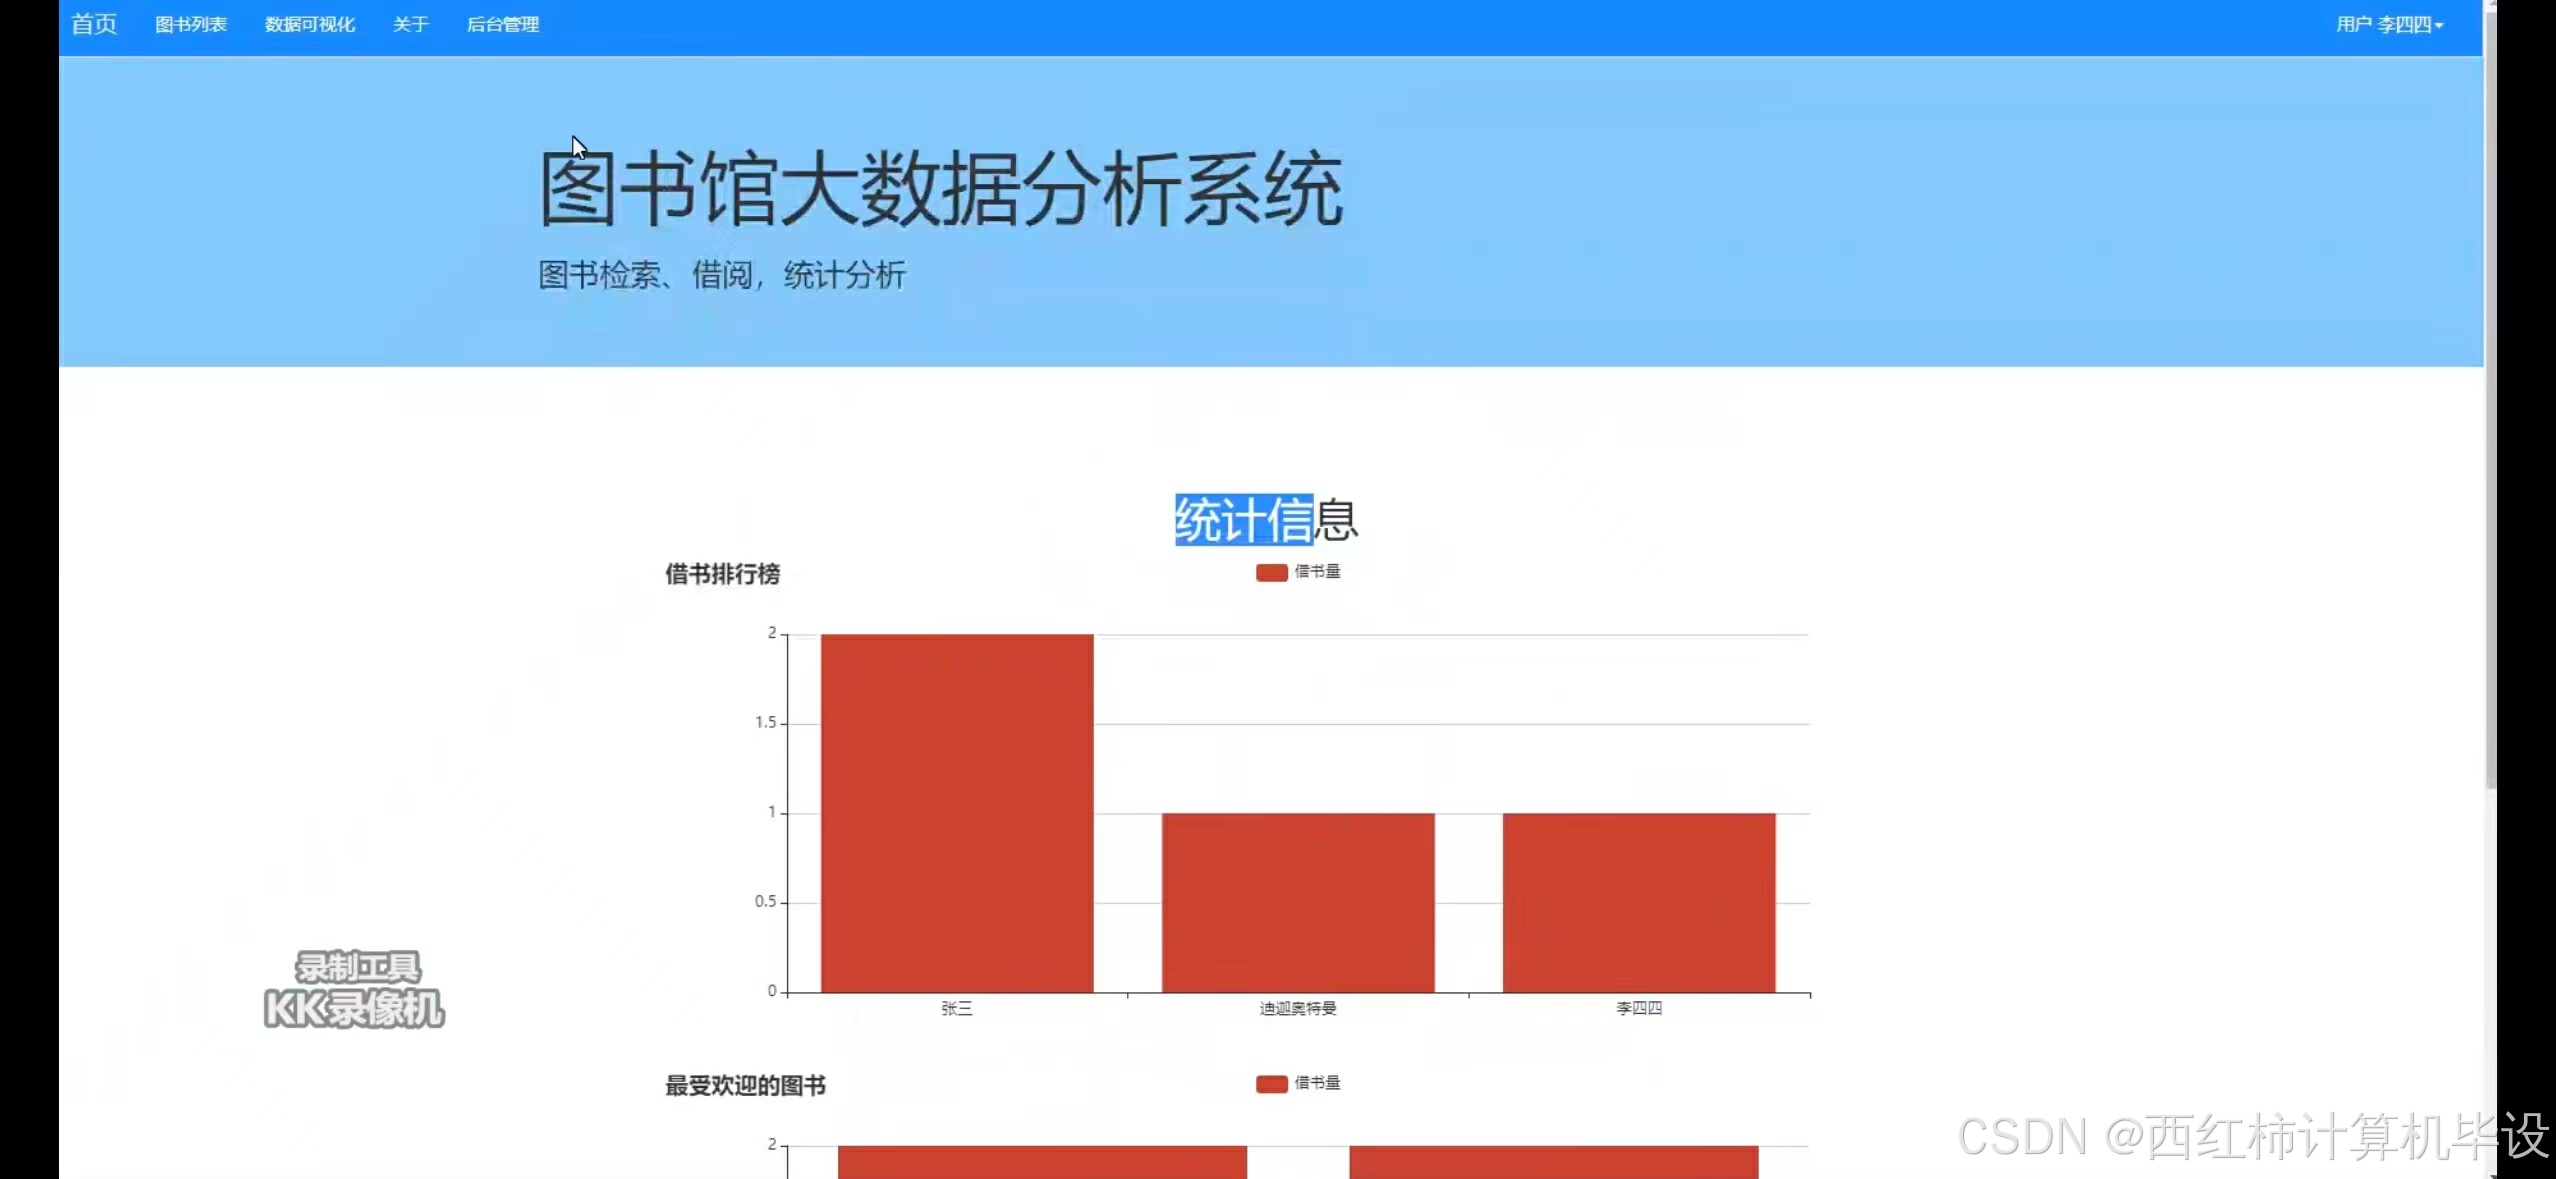Image resolution: width=2556 pixels, height=1179 pixels.
Task: Navigate to 数据可视化 section
Action: 310,23
